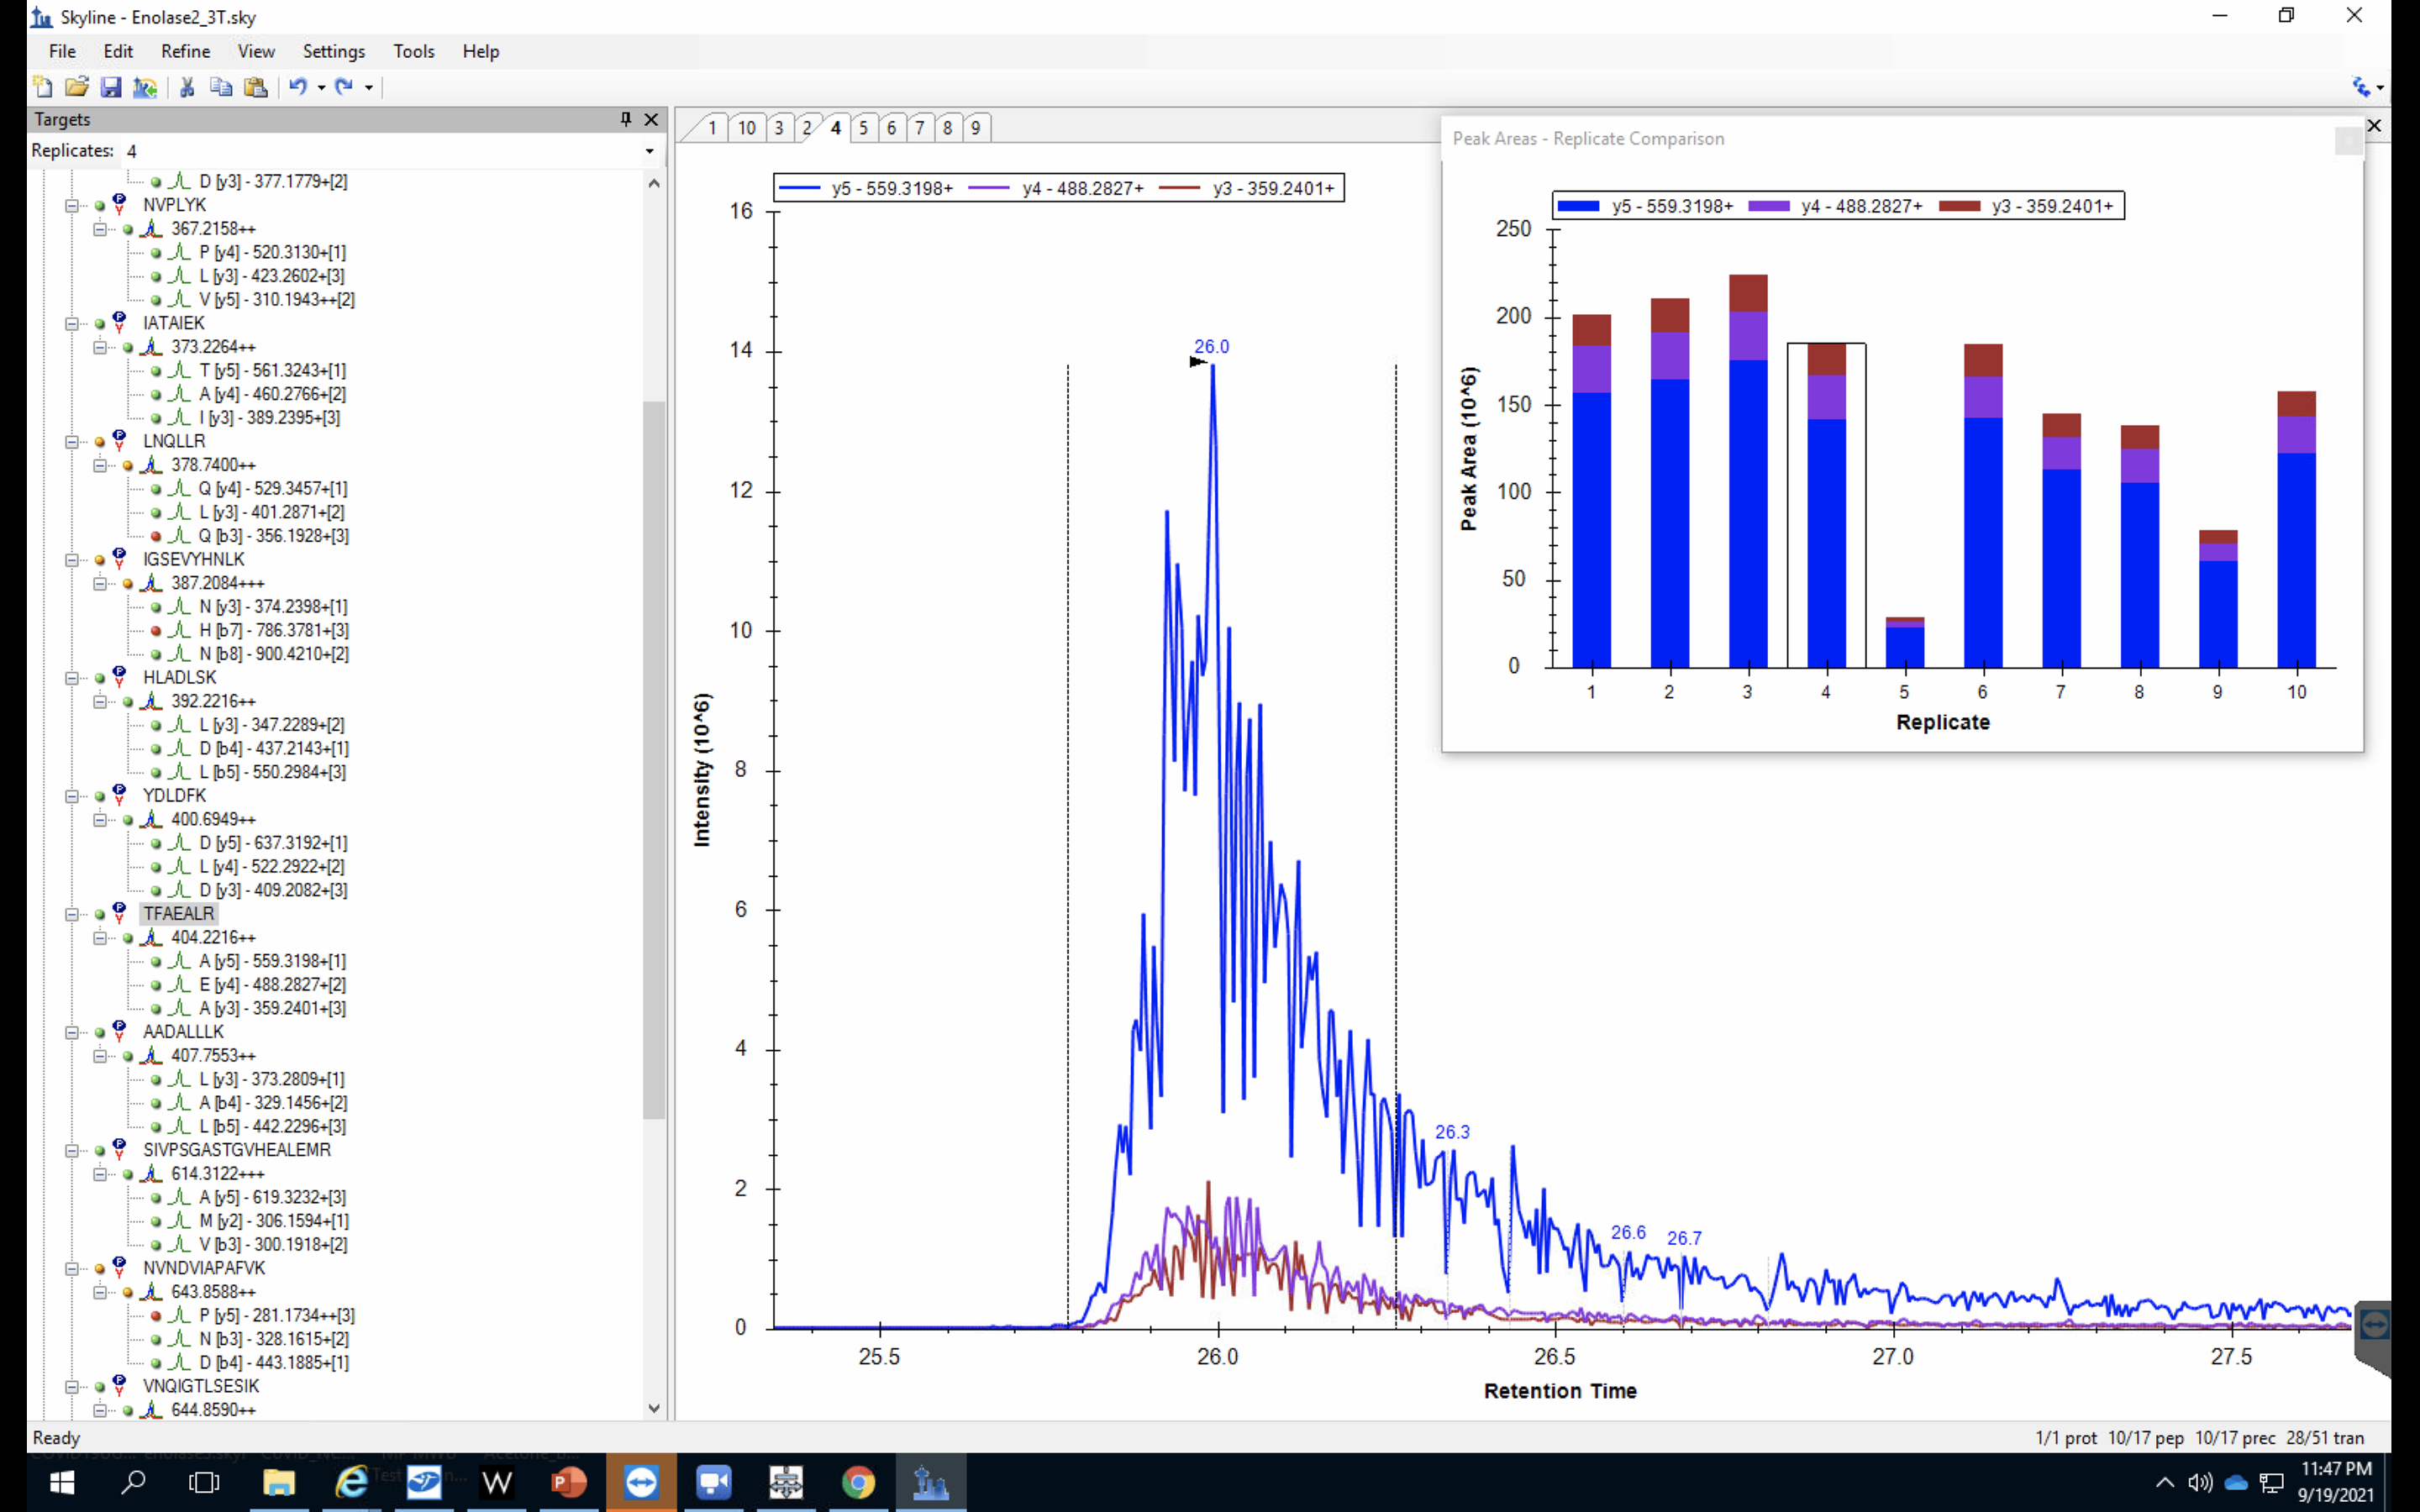
Task: Open PowerPoint from the taskbar
Action: pyautogui.click(x=569, y=1482)
